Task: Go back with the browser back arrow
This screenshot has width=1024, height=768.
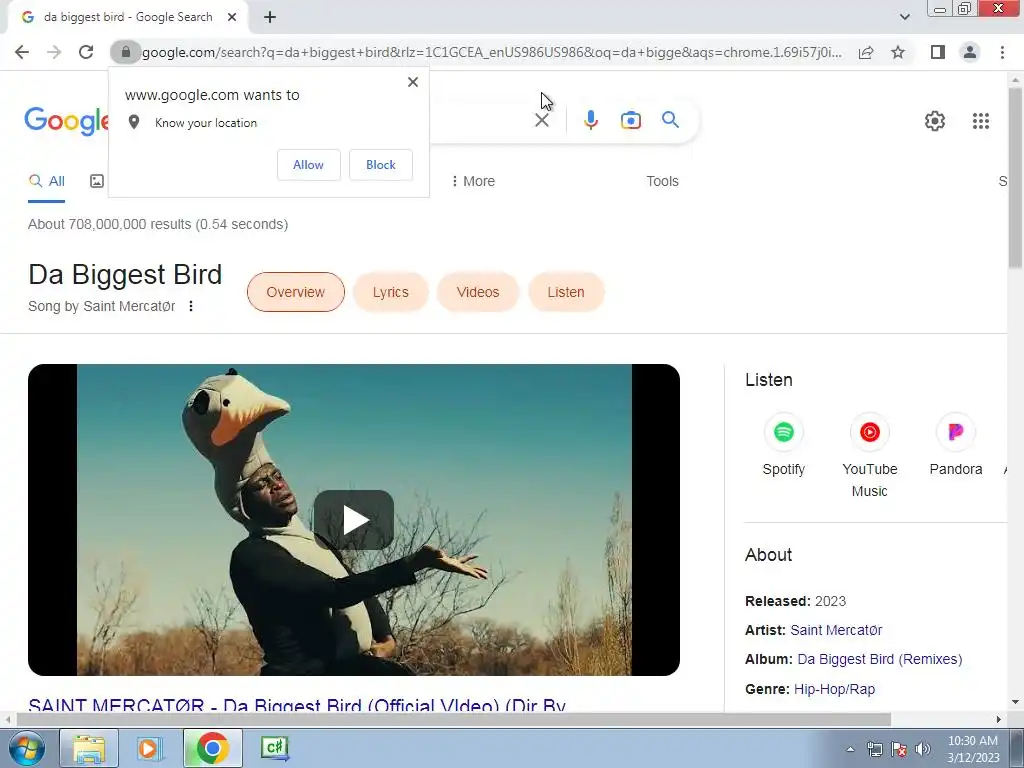Action: (22, 52)
